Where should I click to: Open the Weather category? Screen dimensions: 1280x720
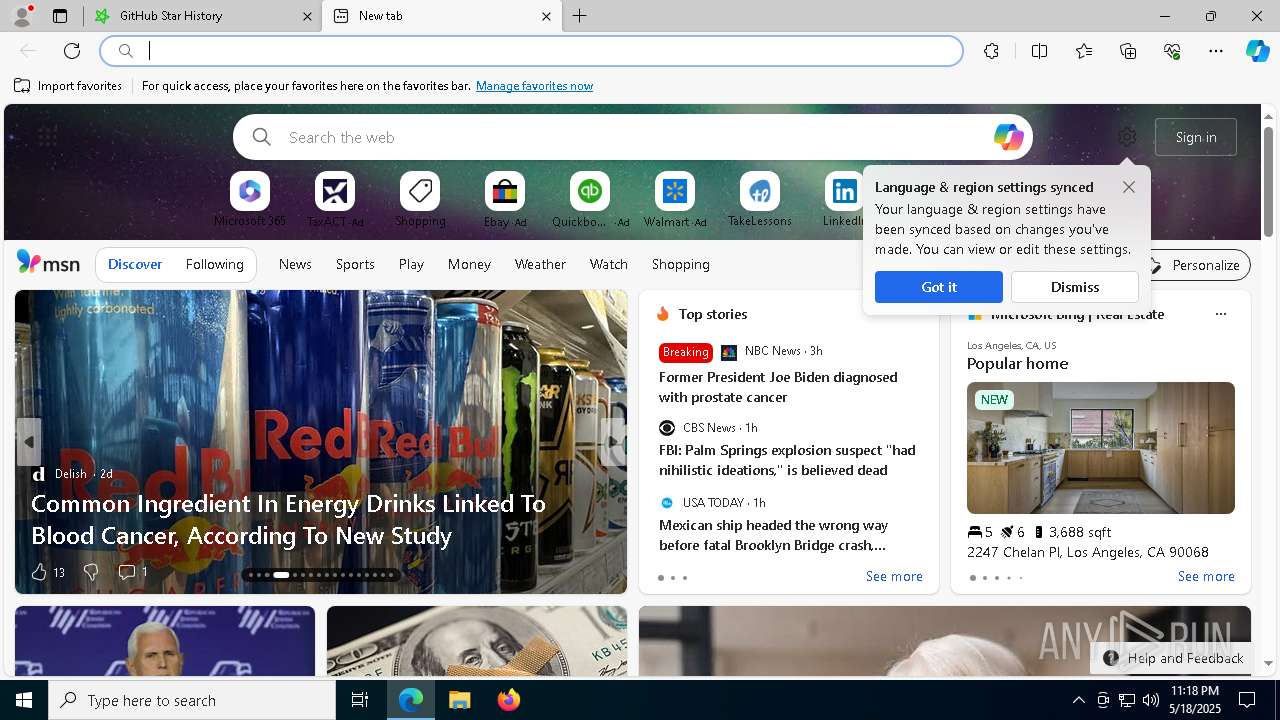(x=540, y=264)
